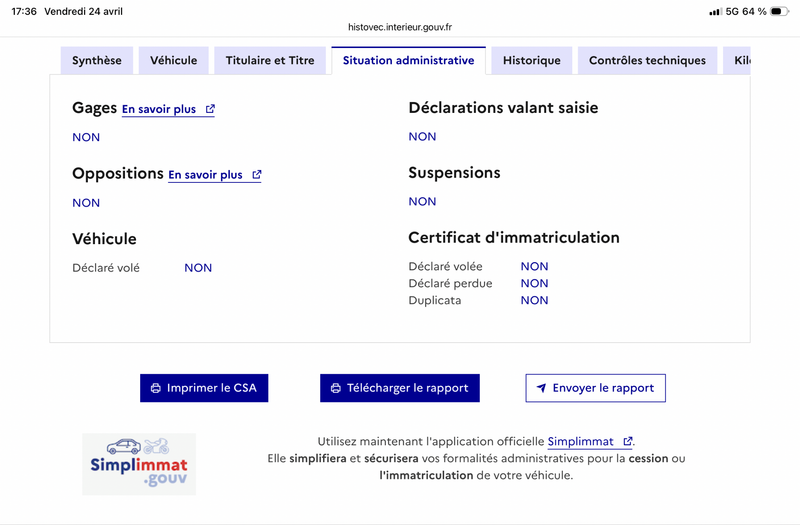Follow the Gages En savoir plus link

[159, 110]
